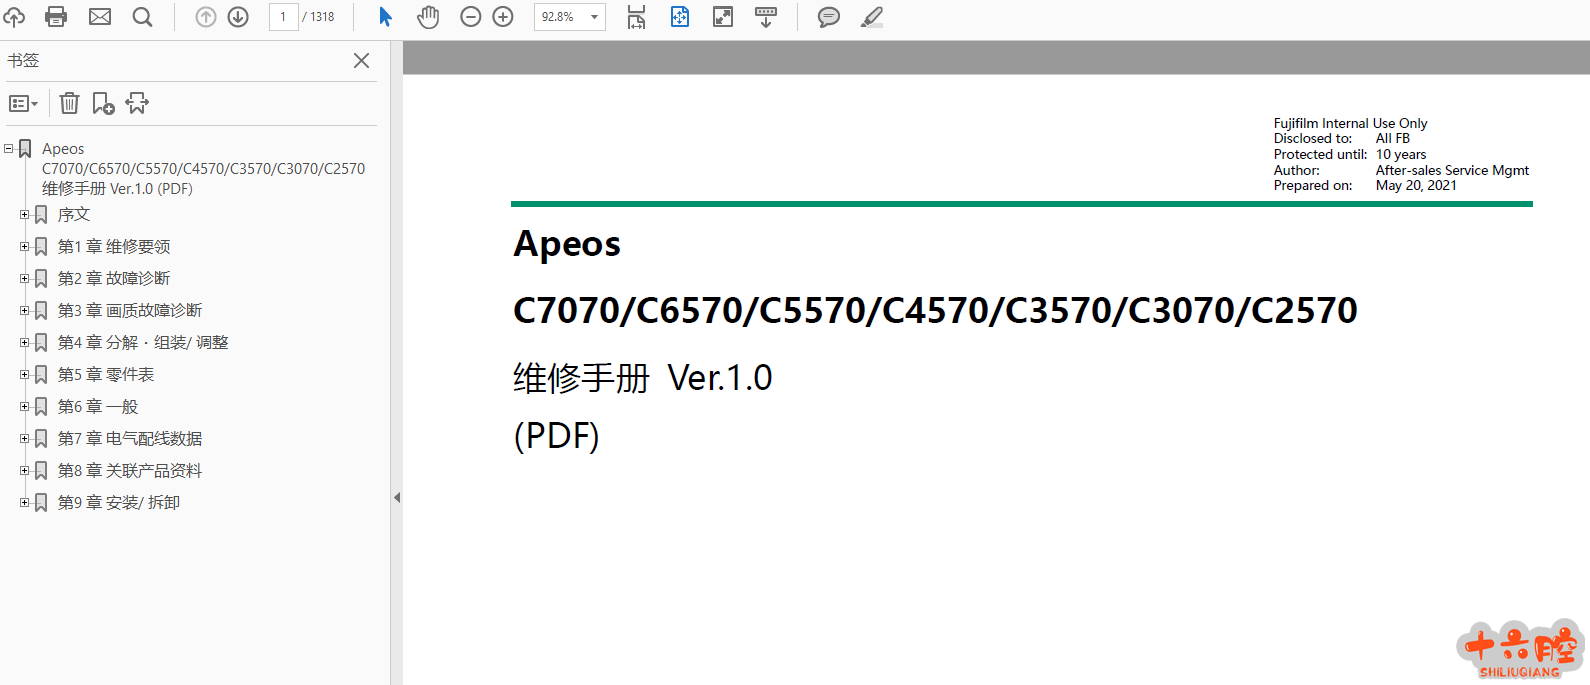The image size is (1590, 685).
Task: Open the comment bubble tool
Action: (828, 17)
